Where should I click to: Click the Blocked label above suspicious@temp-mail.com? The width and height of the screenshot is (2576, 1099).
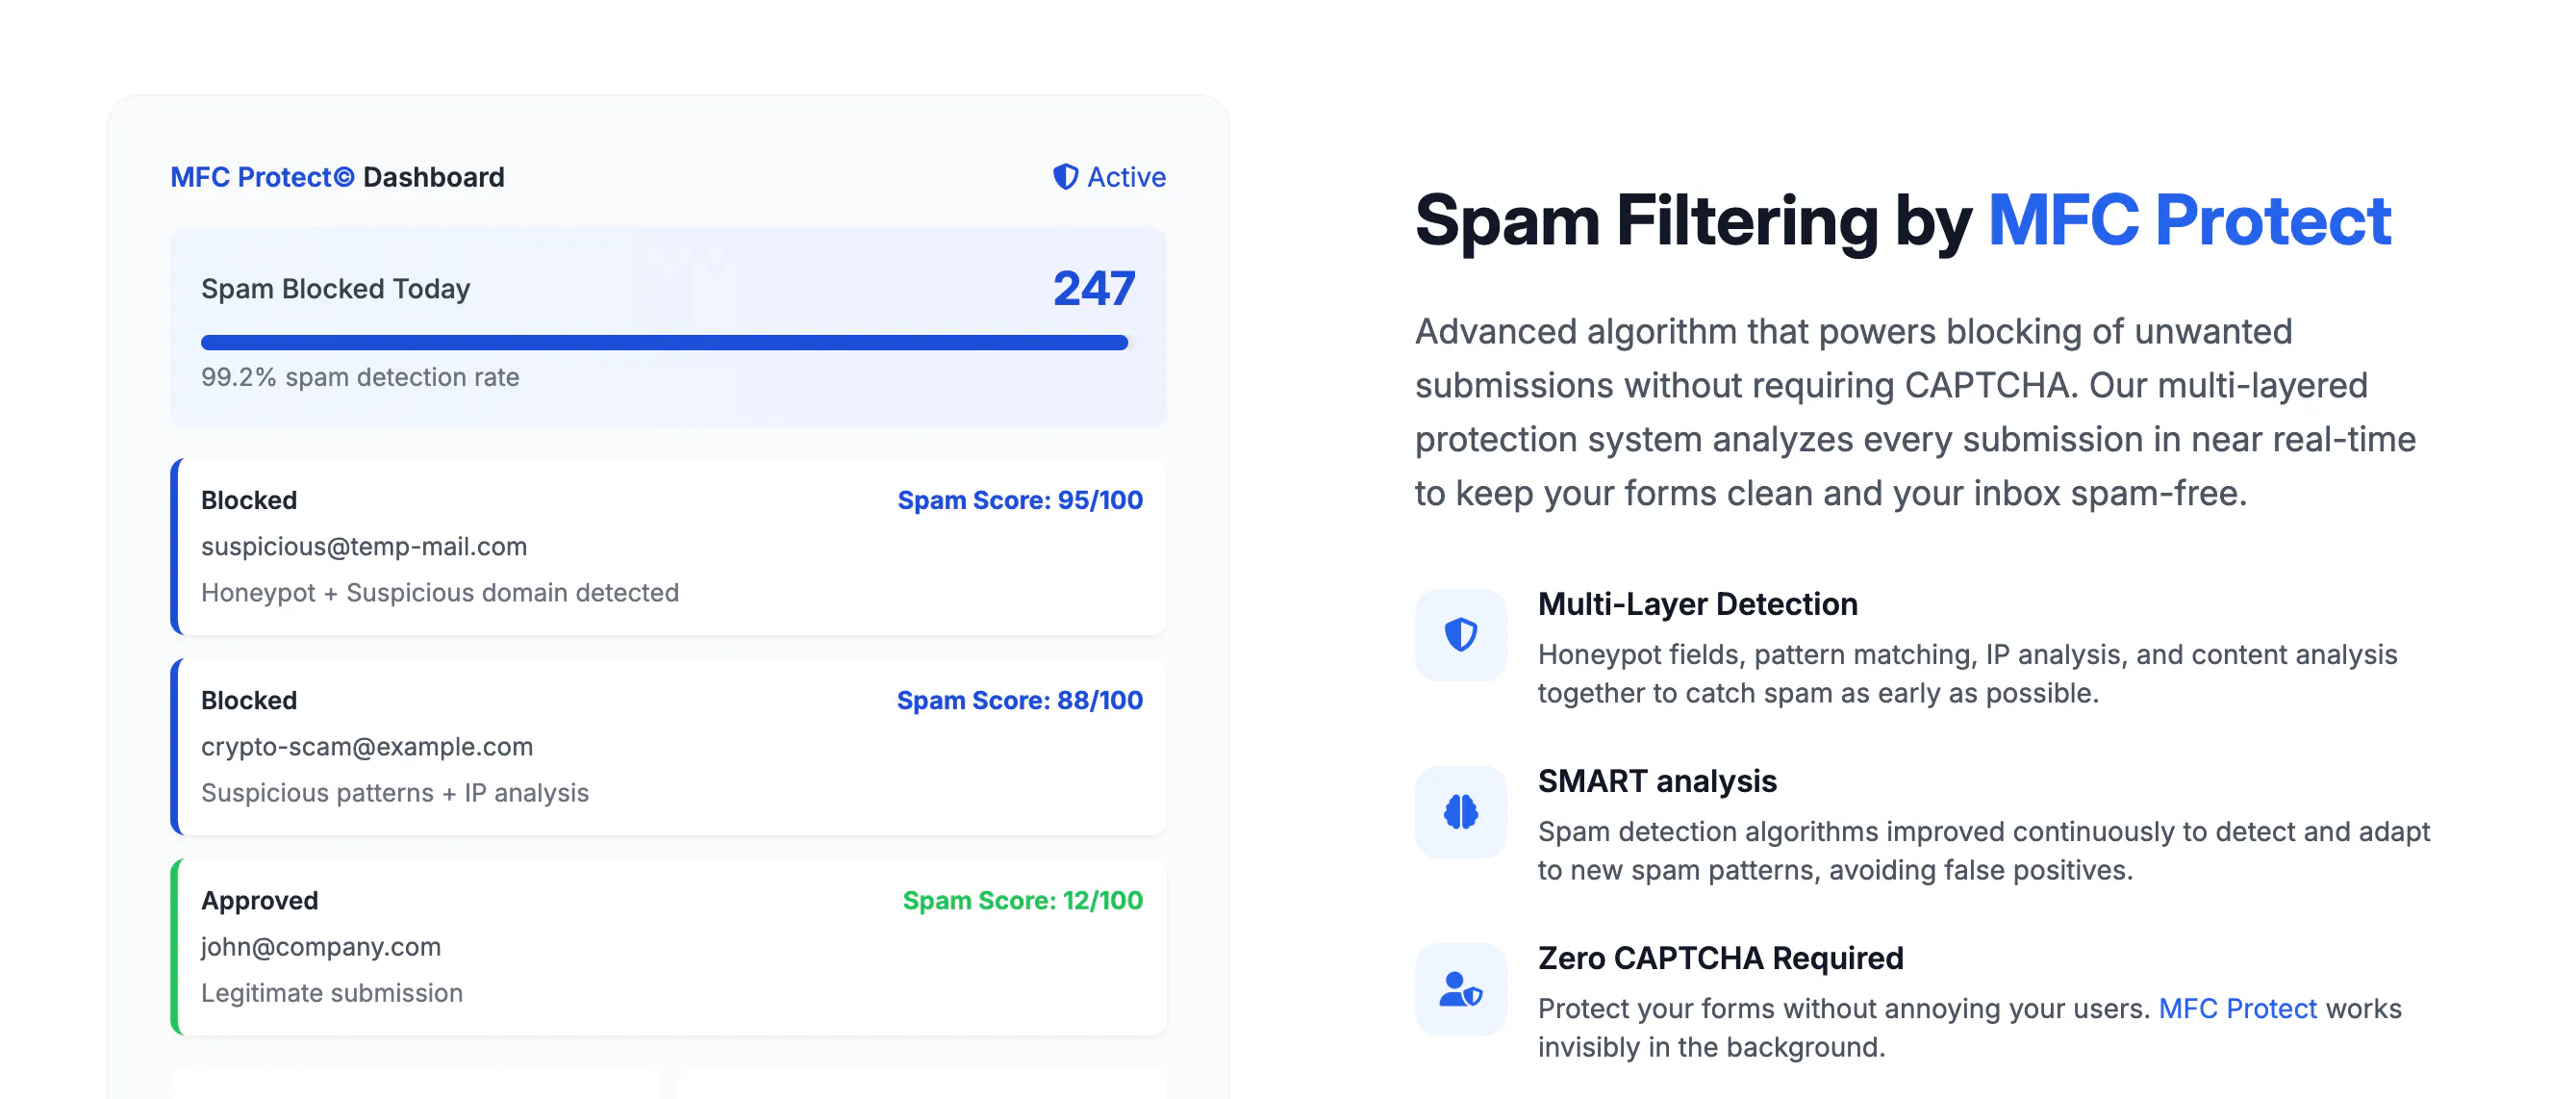(249, 500)
